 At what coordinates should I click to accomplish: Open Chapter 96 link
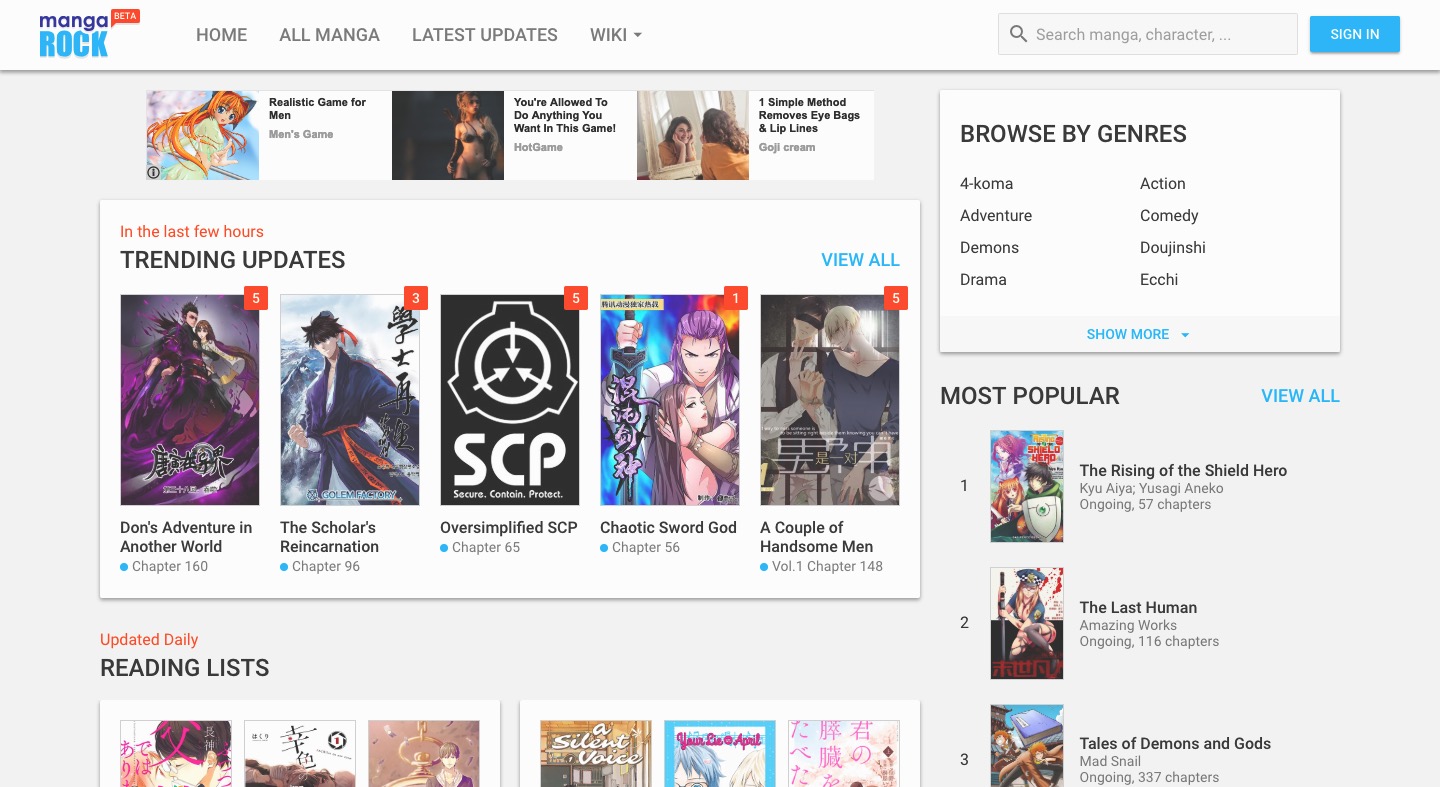pos(326,566)
